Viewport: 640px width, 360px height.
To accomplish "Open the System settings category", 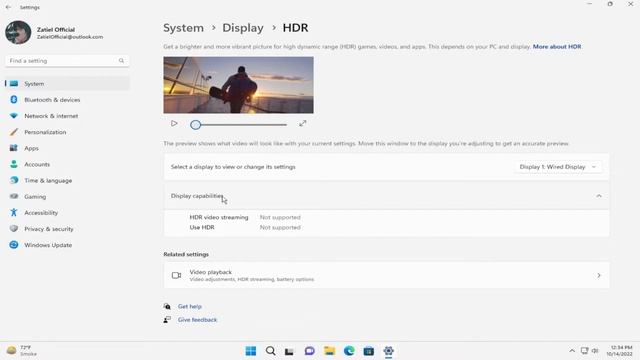I will pos(67,84).
